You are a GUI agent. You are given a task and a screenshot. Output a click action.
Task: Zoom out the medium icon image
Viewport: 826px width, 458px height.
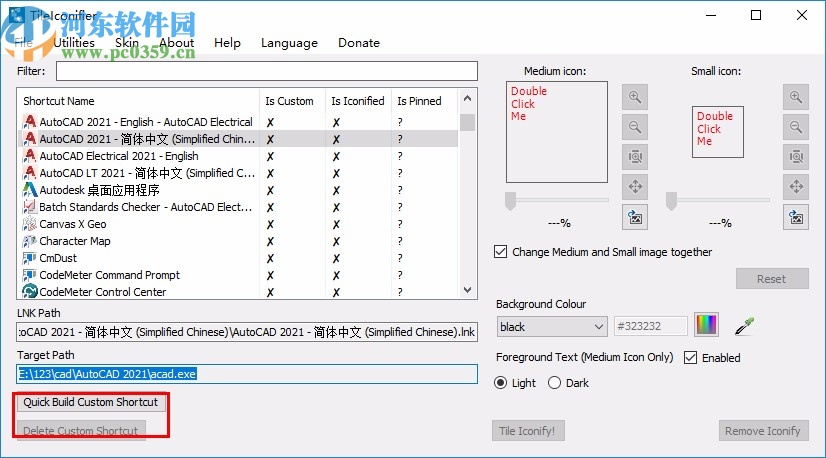(635, 127)
